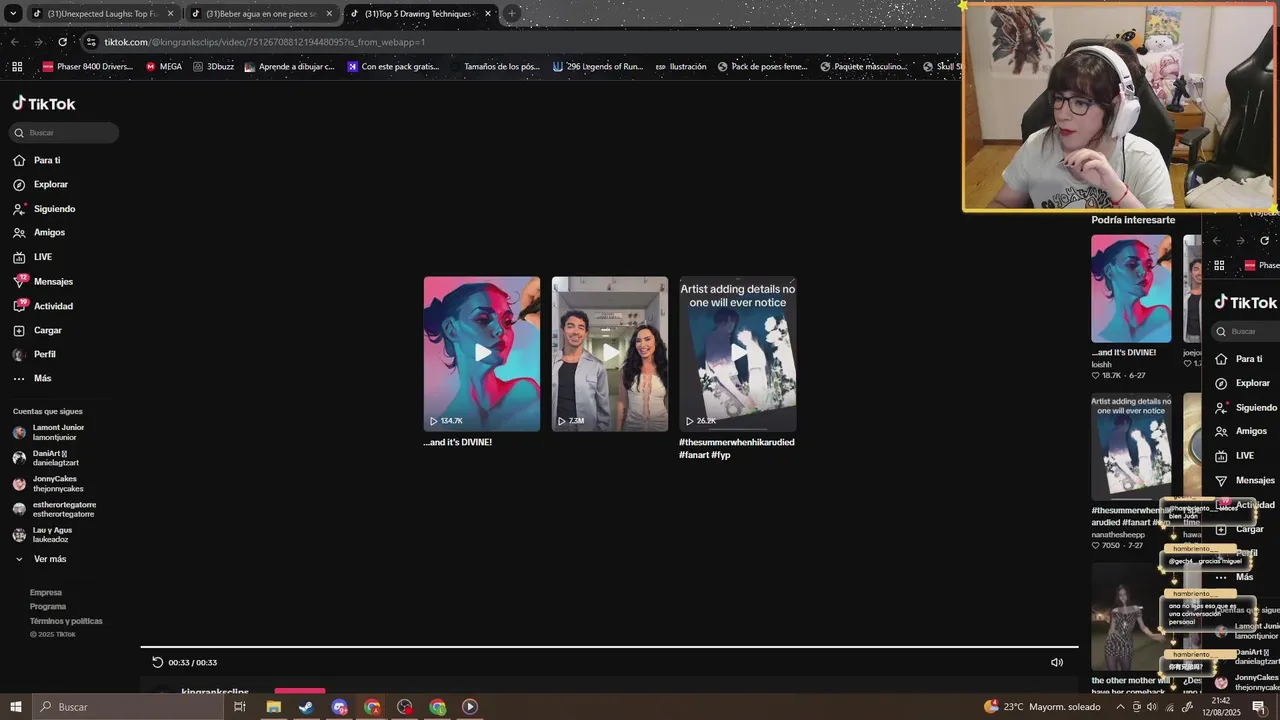Image resolution: width=1280 pixels, height=720 pixels.
Task: Open DaniArt followed account
Action: click(x=46, y=458)
